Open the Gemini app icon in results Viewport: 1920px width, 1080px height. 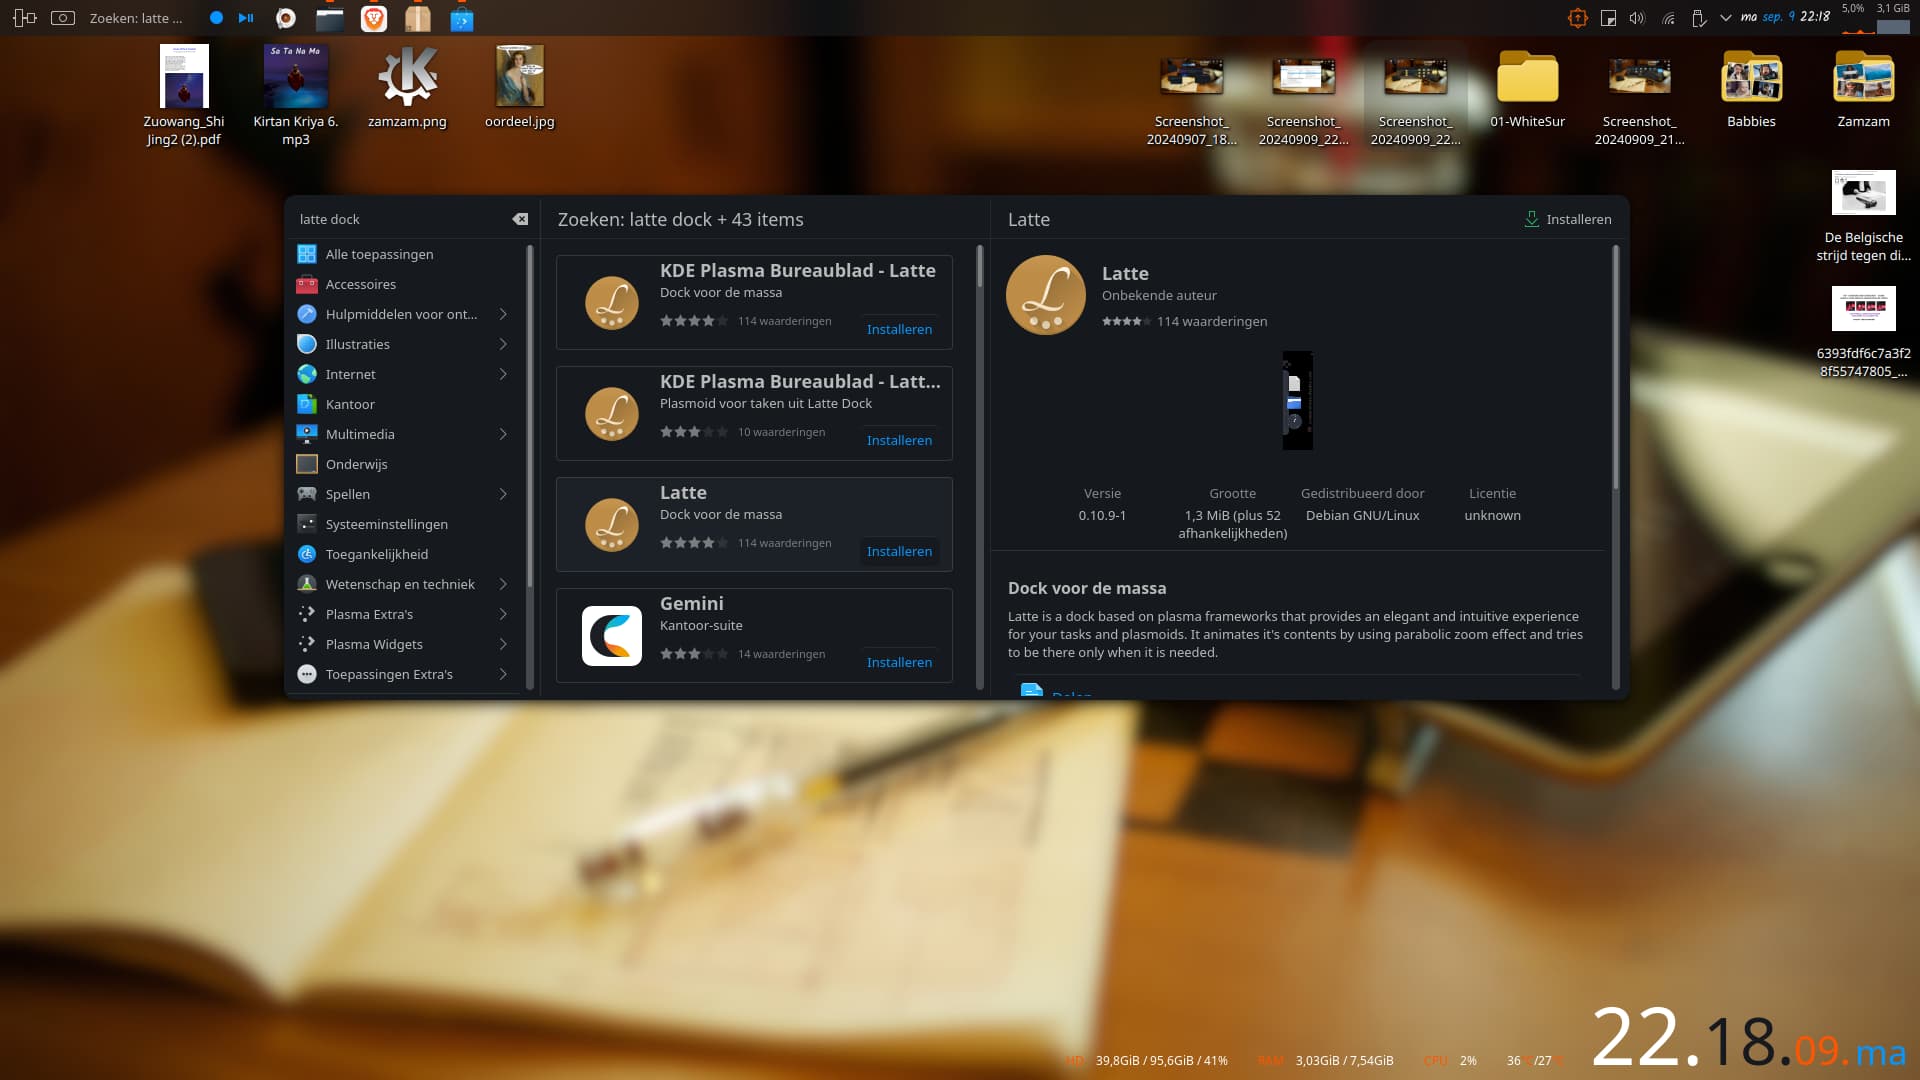[612, 636]
